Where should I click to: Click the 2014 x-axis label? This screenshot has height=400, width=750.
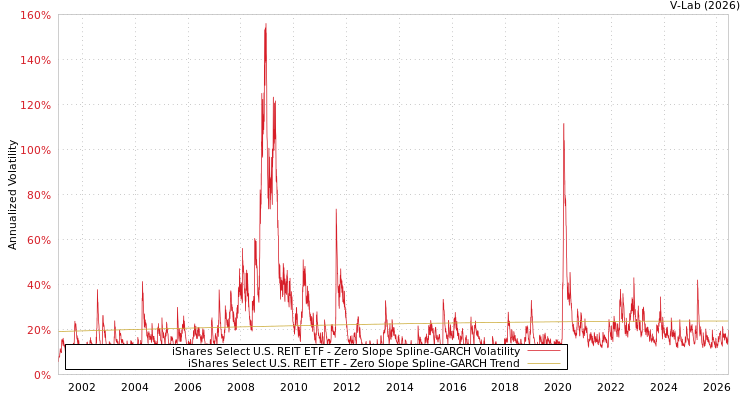point(399,387)
